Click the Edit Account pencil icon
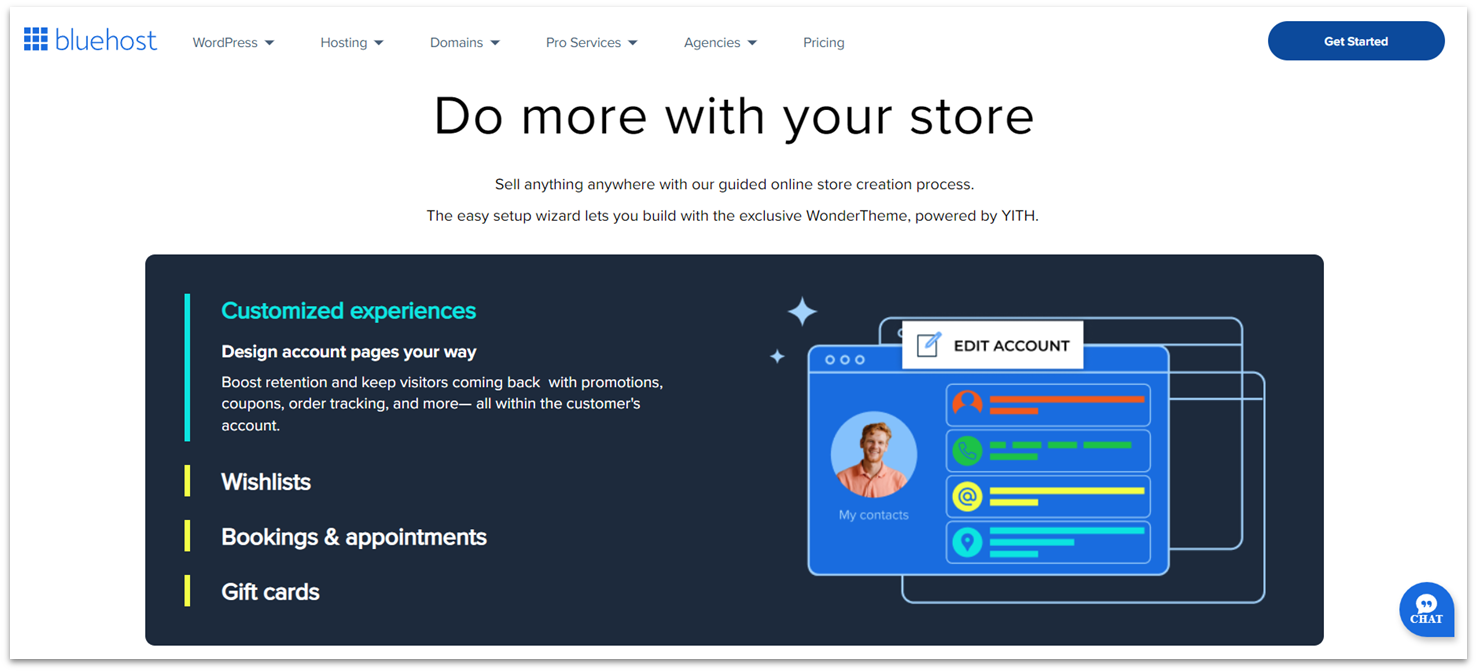The height and width of the screenshot is (672, 1477). [926, 344]
